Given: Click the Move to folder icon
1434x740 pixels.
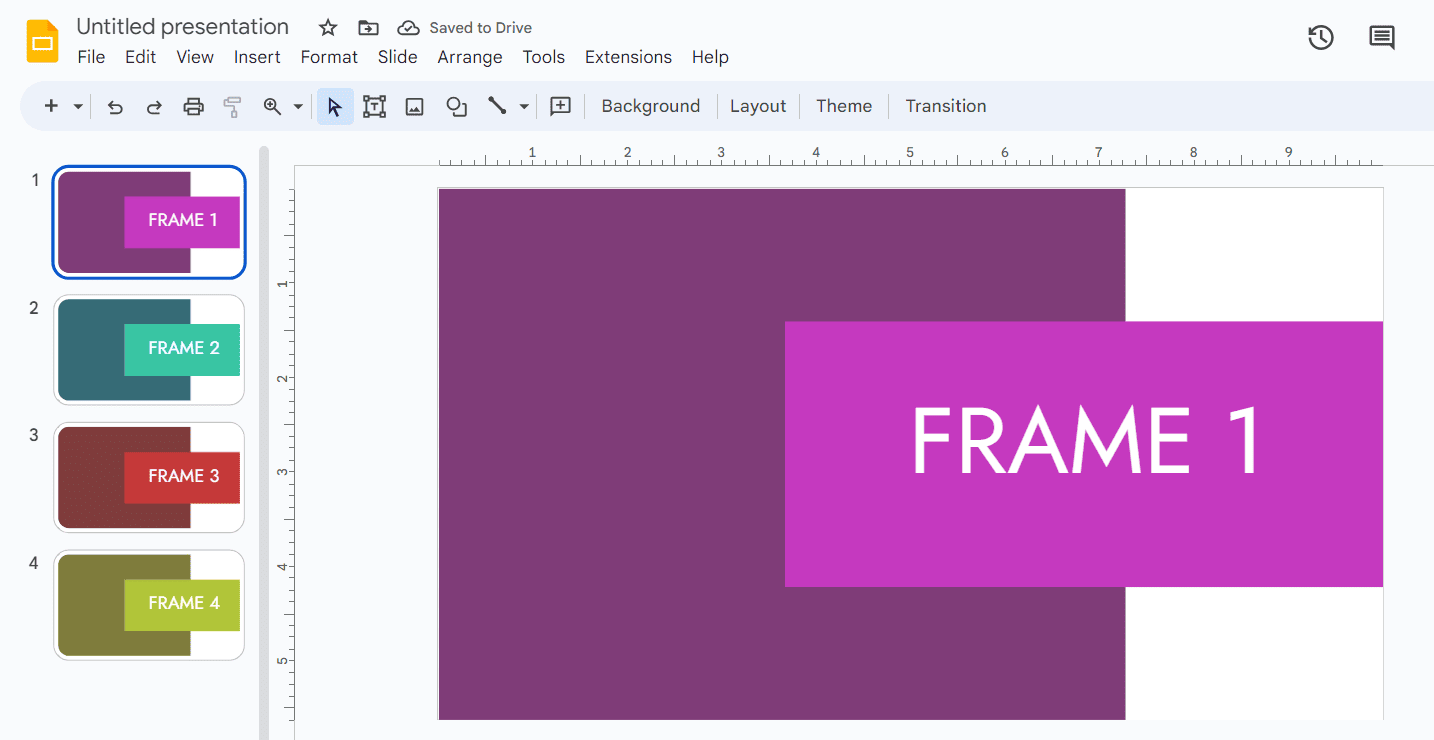Looking at the screenshot, I should (x=368, y=28).
